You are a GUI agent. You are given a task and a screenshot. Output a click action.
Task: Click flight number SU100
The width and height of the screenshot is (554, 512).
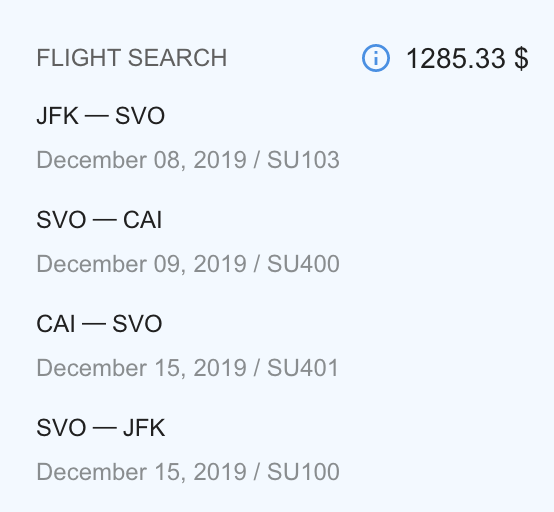[x=303, y=471]
